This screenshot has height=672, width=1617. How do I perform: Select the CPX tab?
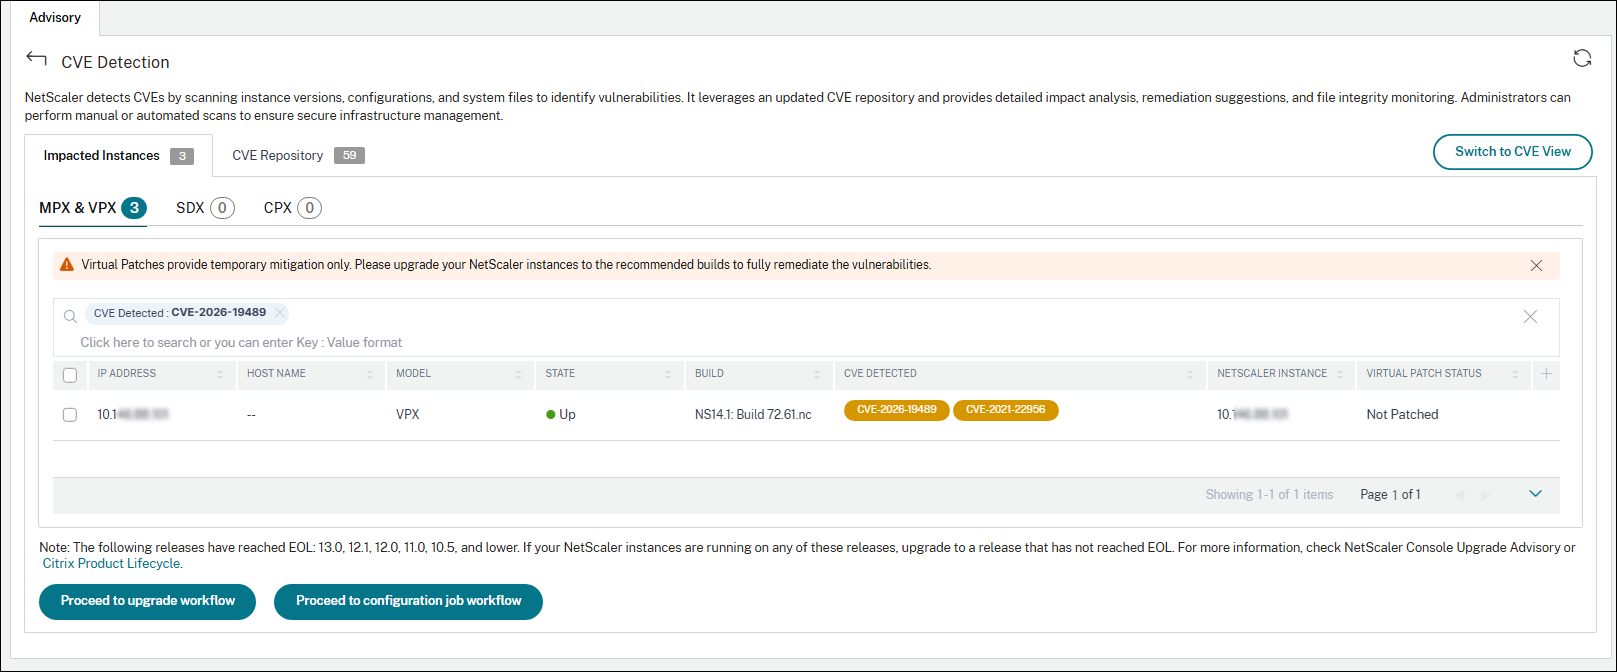coord(293,208)
